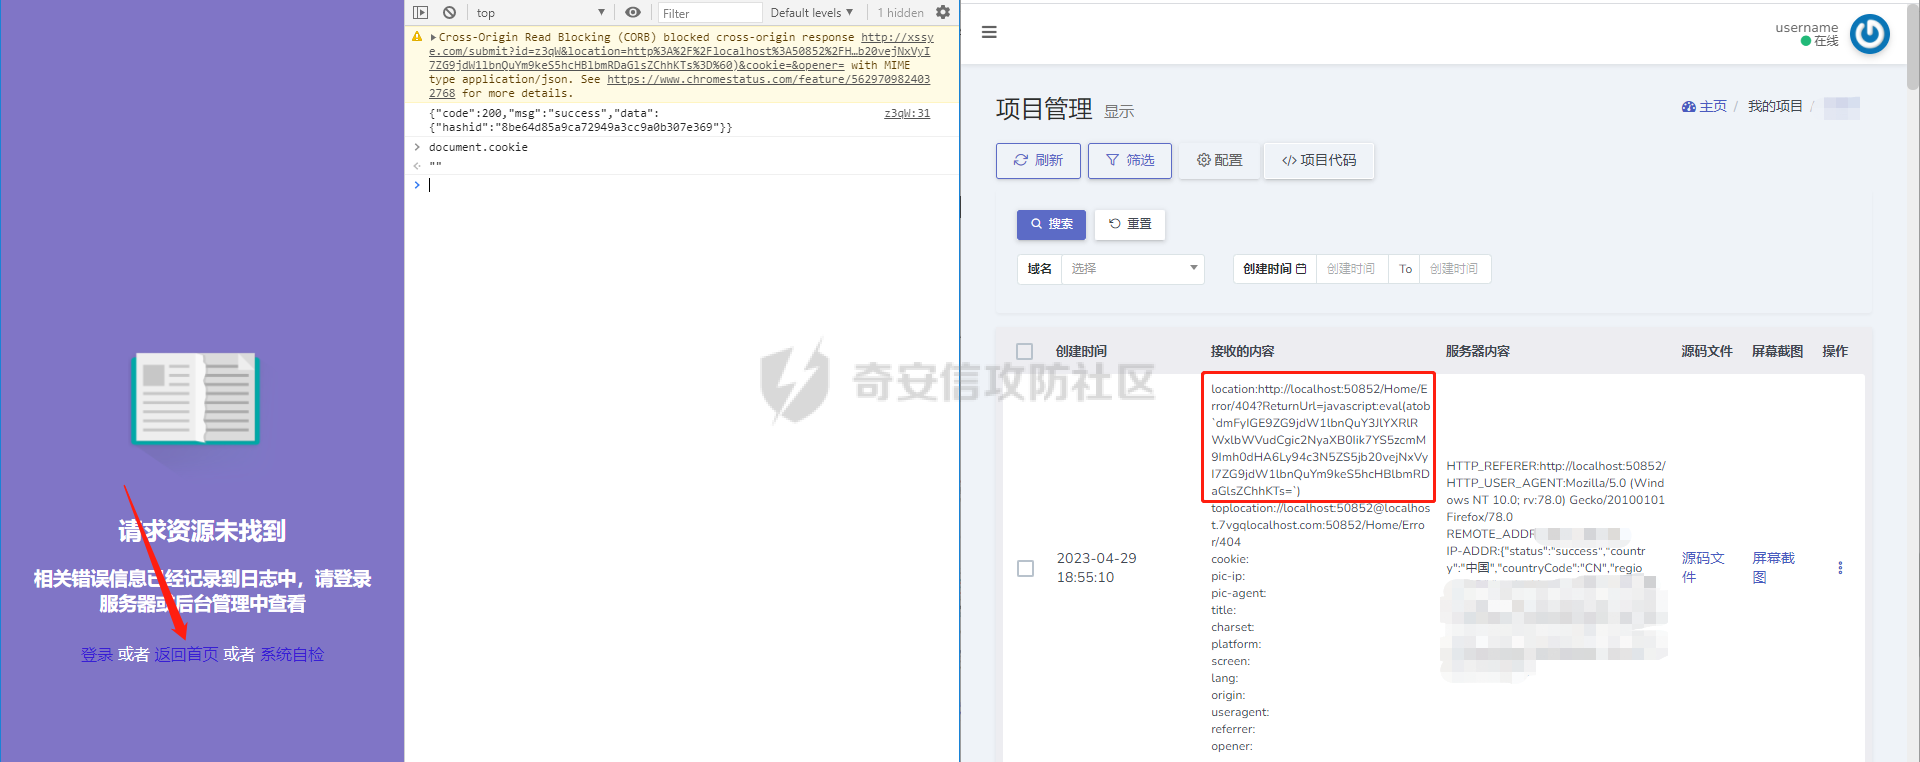Open the xssye.com submit URL in warning

pos(680,51)
